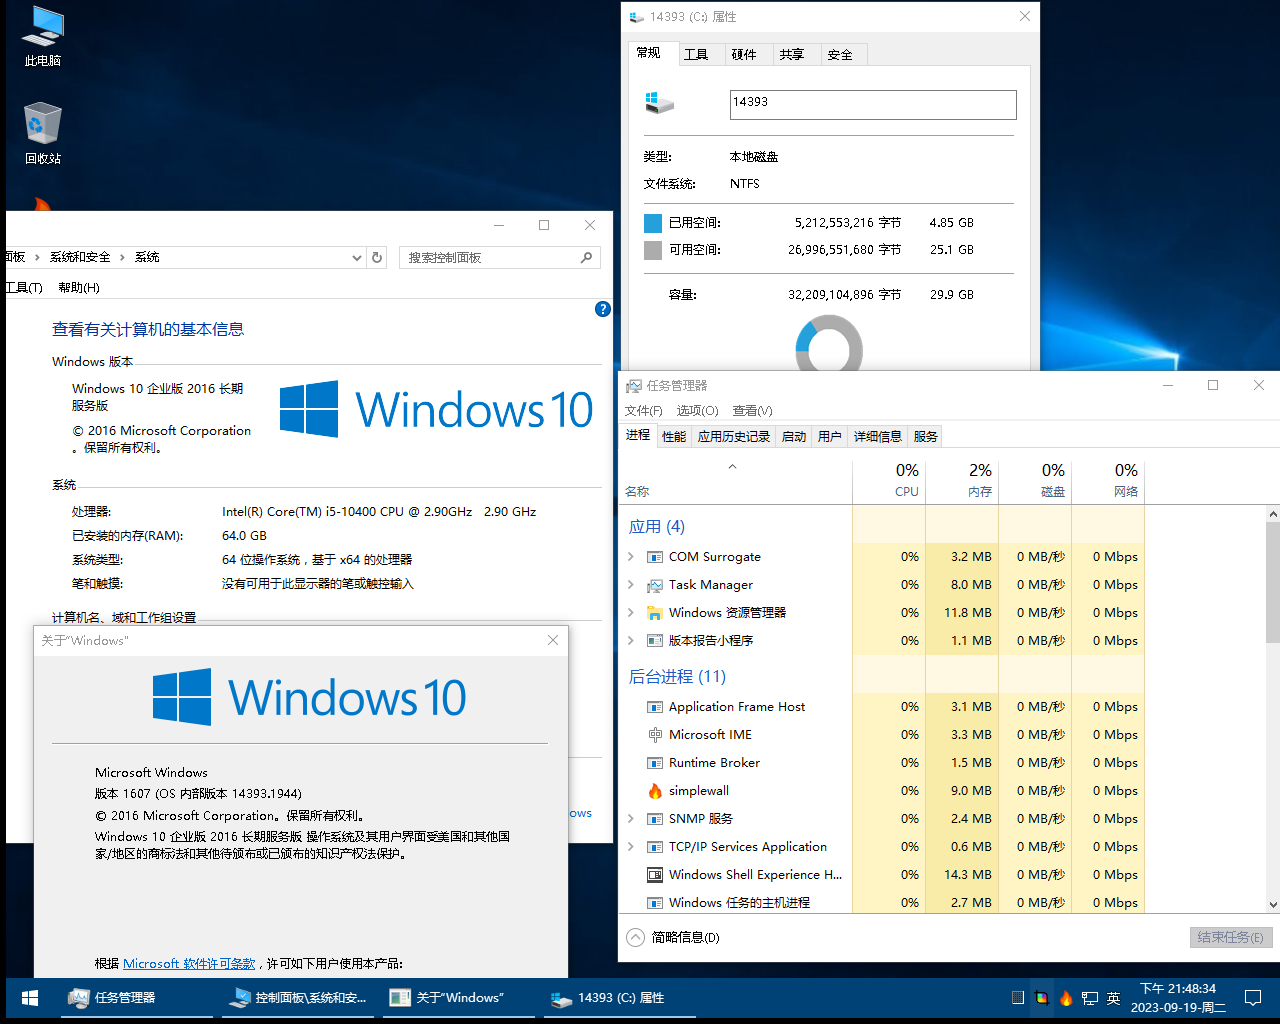Screen dimensions: 1280x1024
Task: Click the COM Surrogate process icon
Action: click(x=655, y=557)
